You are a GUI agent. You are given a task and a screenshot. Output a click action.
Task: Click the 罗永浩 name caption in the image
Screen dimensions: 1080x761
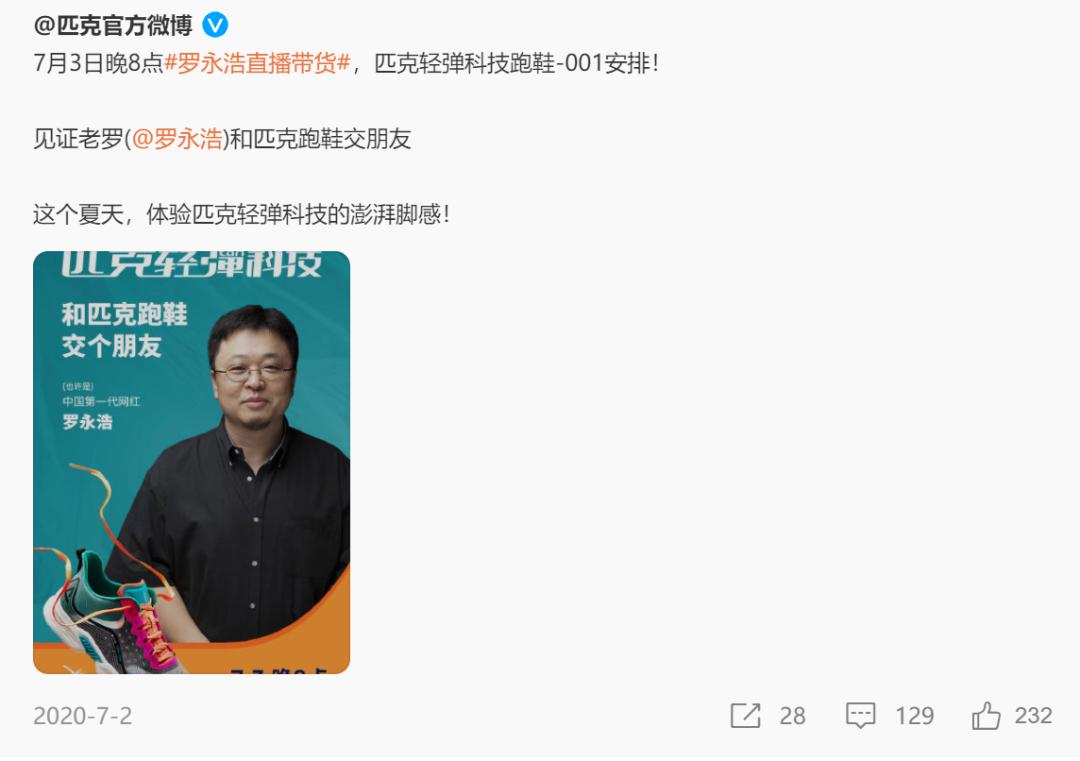[x=87, y=421]
